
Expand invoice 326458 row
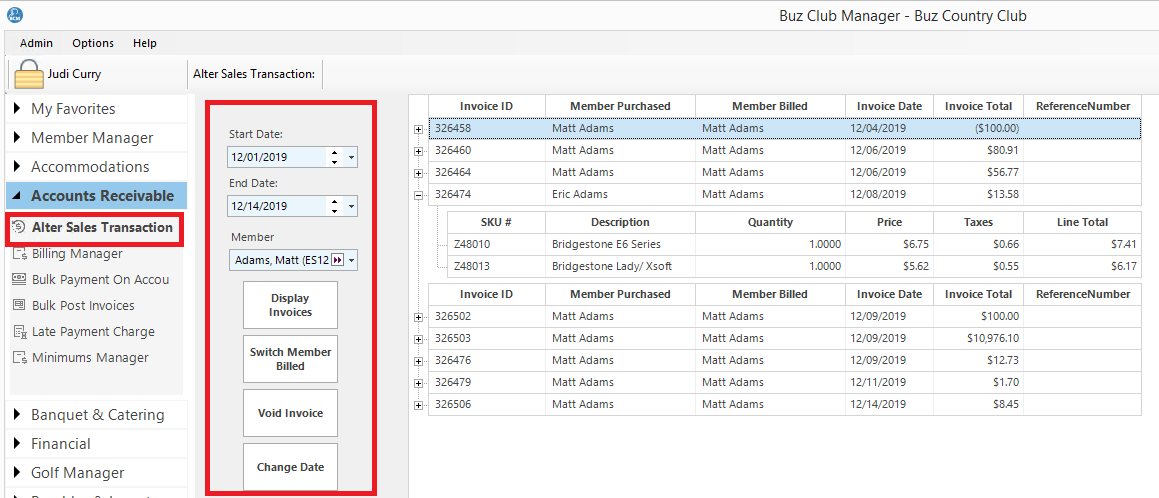[x=418, y=128]
